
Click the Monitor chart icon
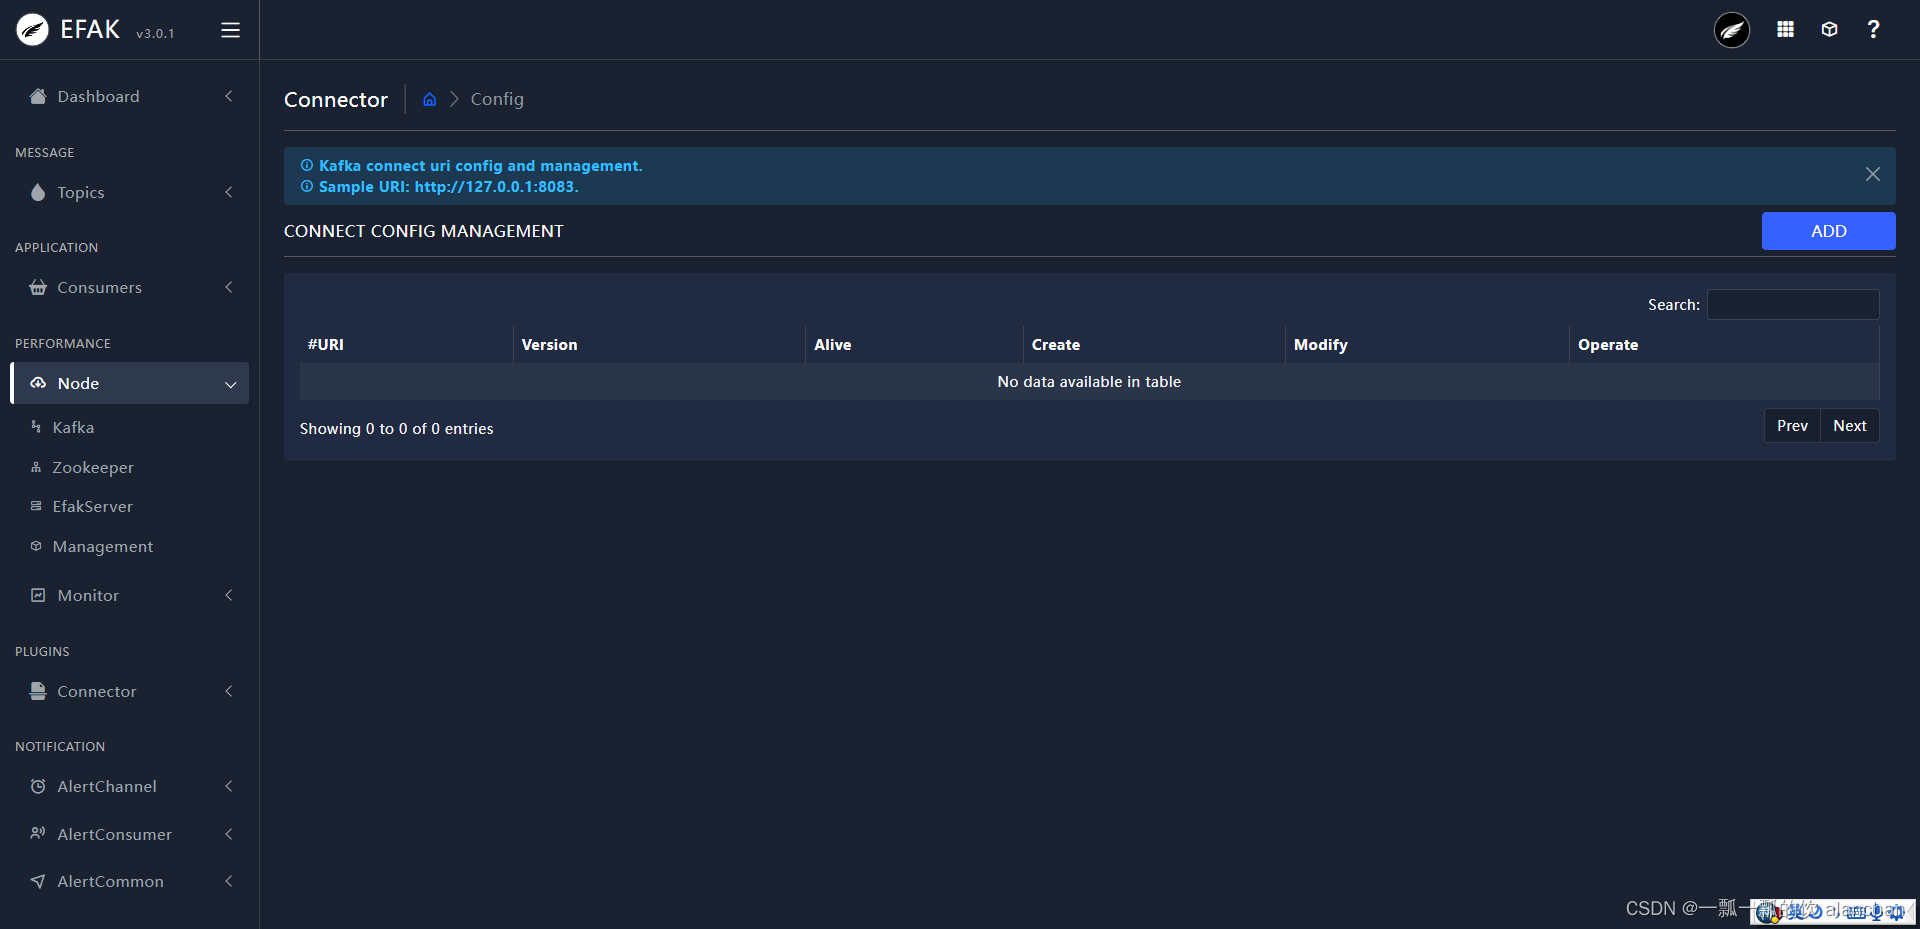coord(38,595)
